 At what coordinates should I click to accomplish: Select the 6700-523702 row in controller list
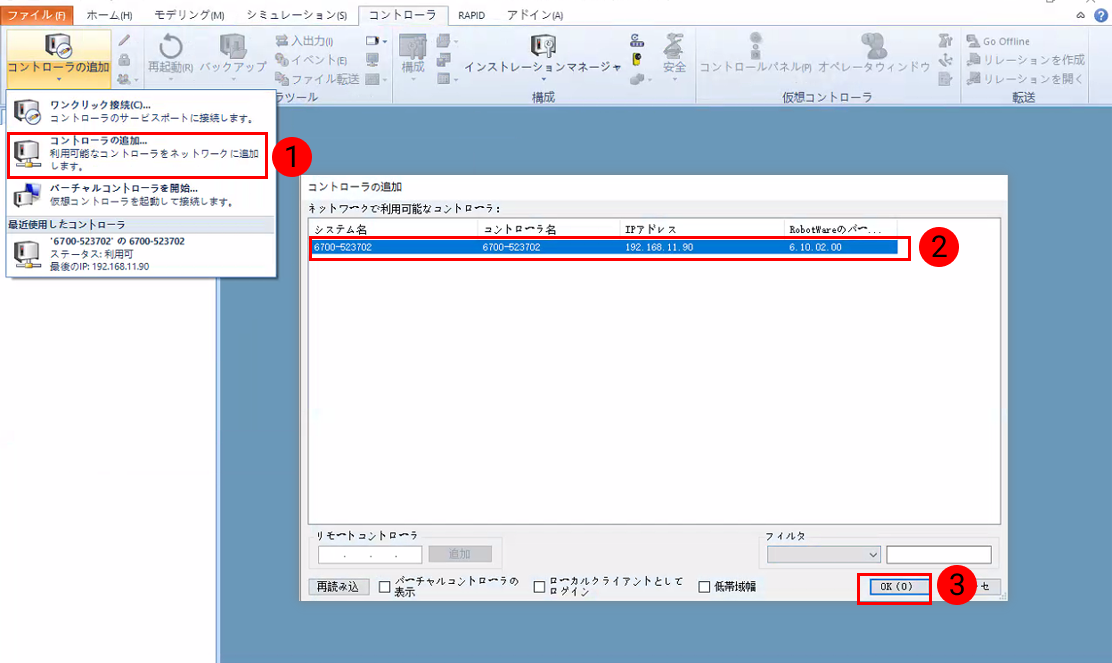(604, 247)
